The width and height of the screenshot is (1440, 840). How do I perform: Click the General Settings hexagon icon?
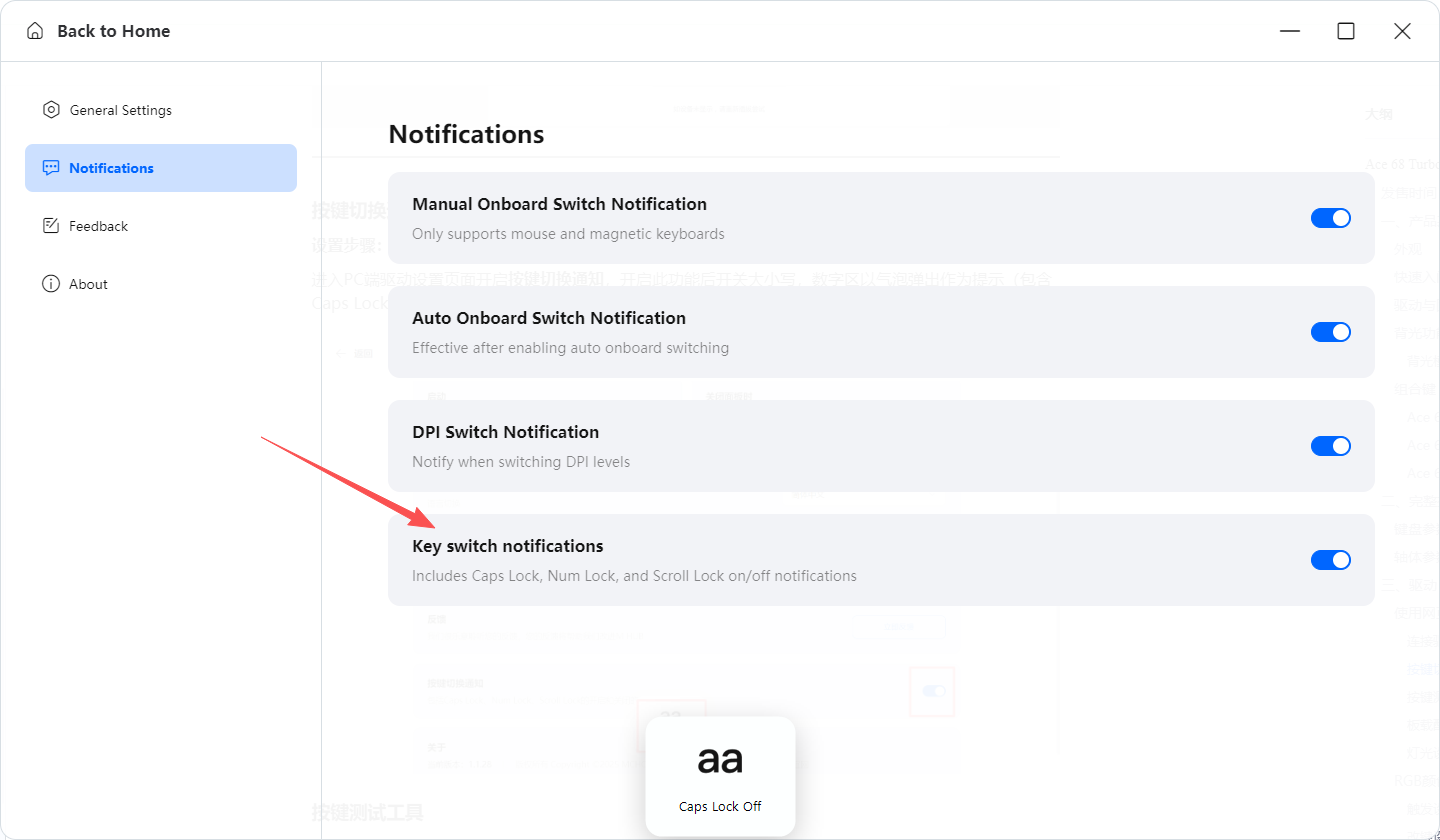click(x=51, y=110)
